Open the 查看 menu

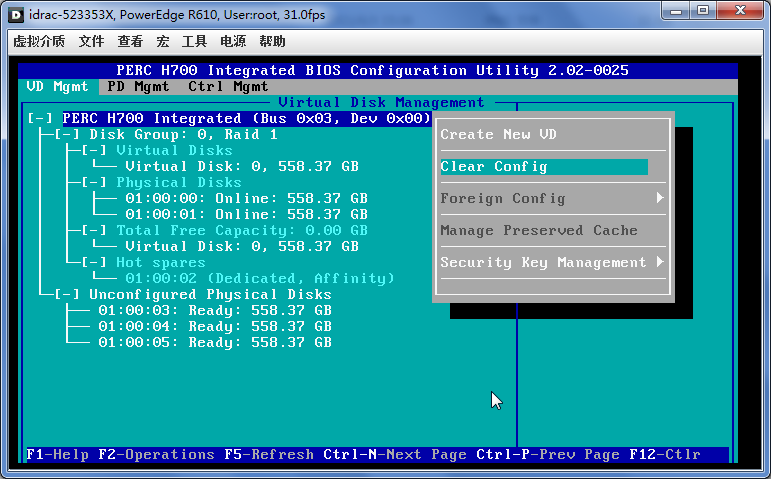tap(130, 41)
